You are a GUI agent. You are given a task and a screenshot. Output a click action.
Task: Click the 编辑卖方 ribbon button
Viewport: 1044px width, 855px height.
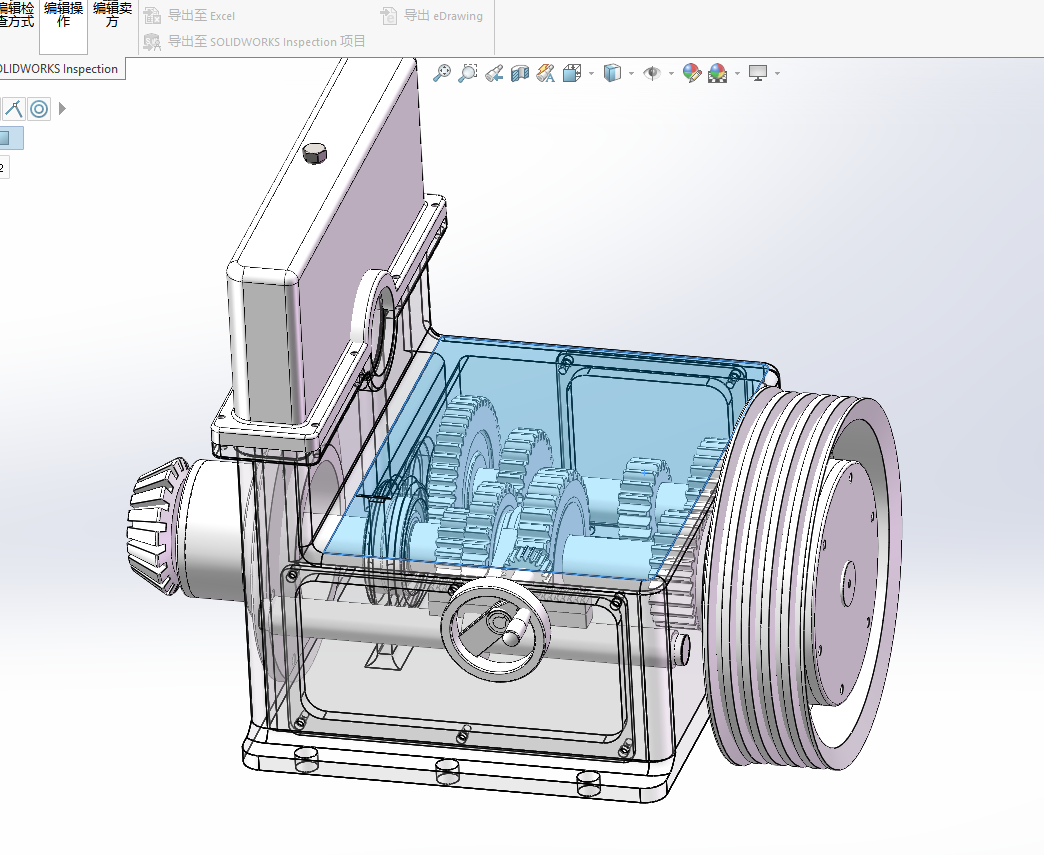pyautogui.click(x=113, y=16)
